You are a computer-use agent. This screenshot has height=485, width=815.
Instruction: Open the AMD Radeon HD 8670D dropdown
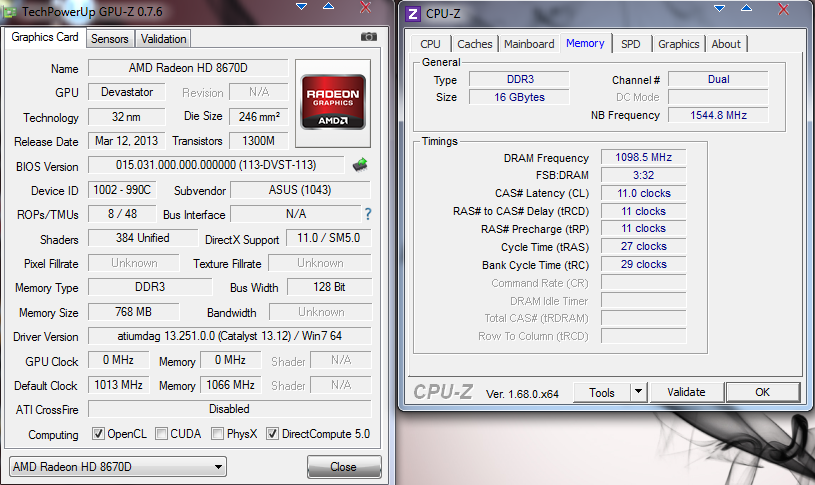click(117, 467)
